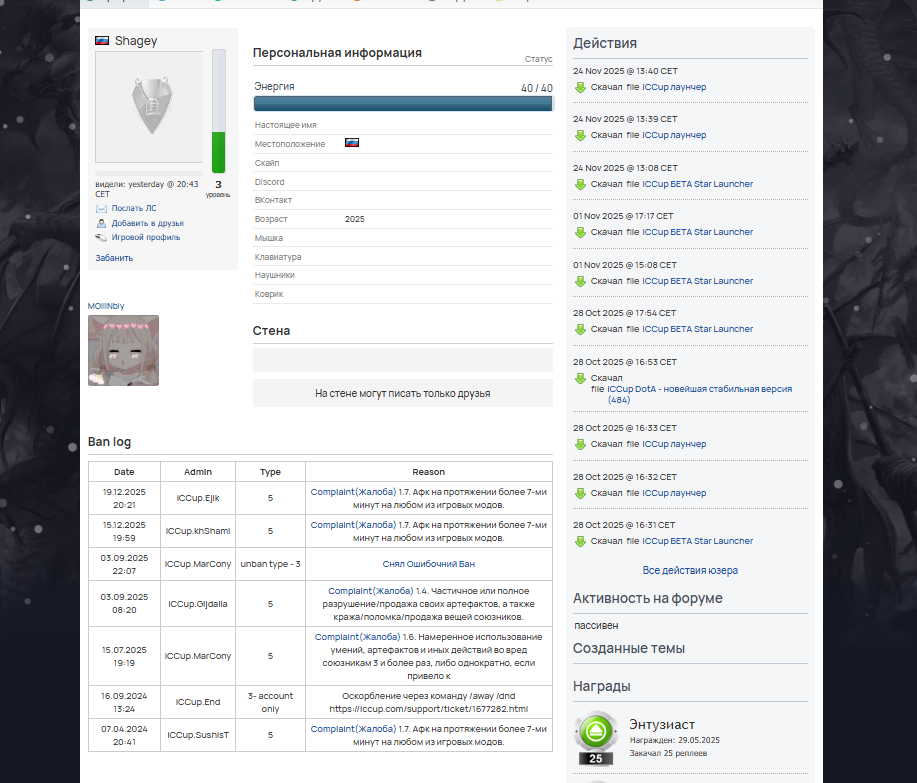The height and width of the screenshot is (783, 917).
Task: Open friend MOlllNbly's avatar thumbnail
Action: (x=123, y=350)
